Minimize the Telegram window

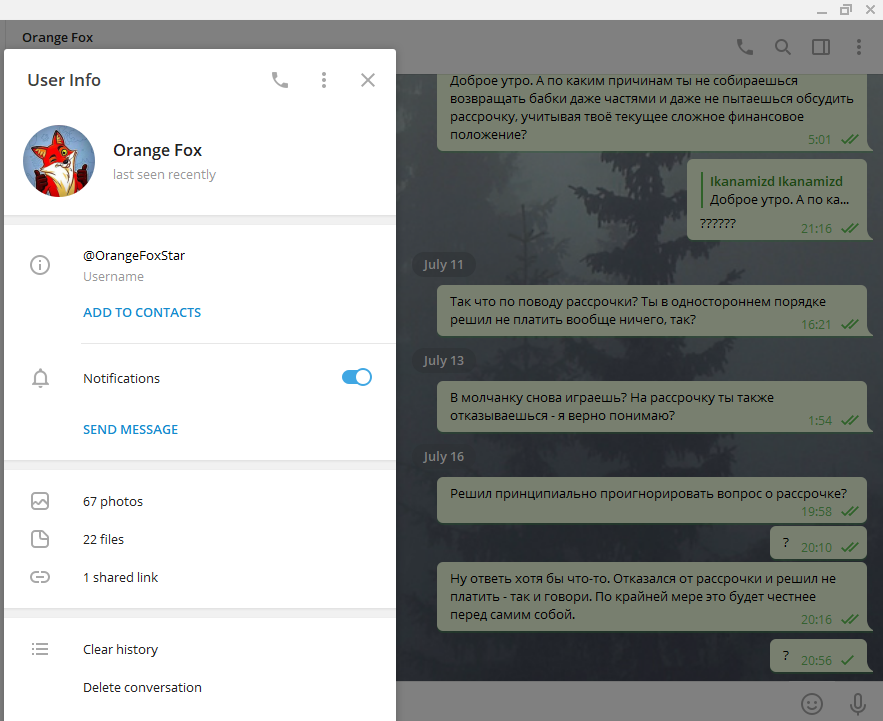point(822,10)
